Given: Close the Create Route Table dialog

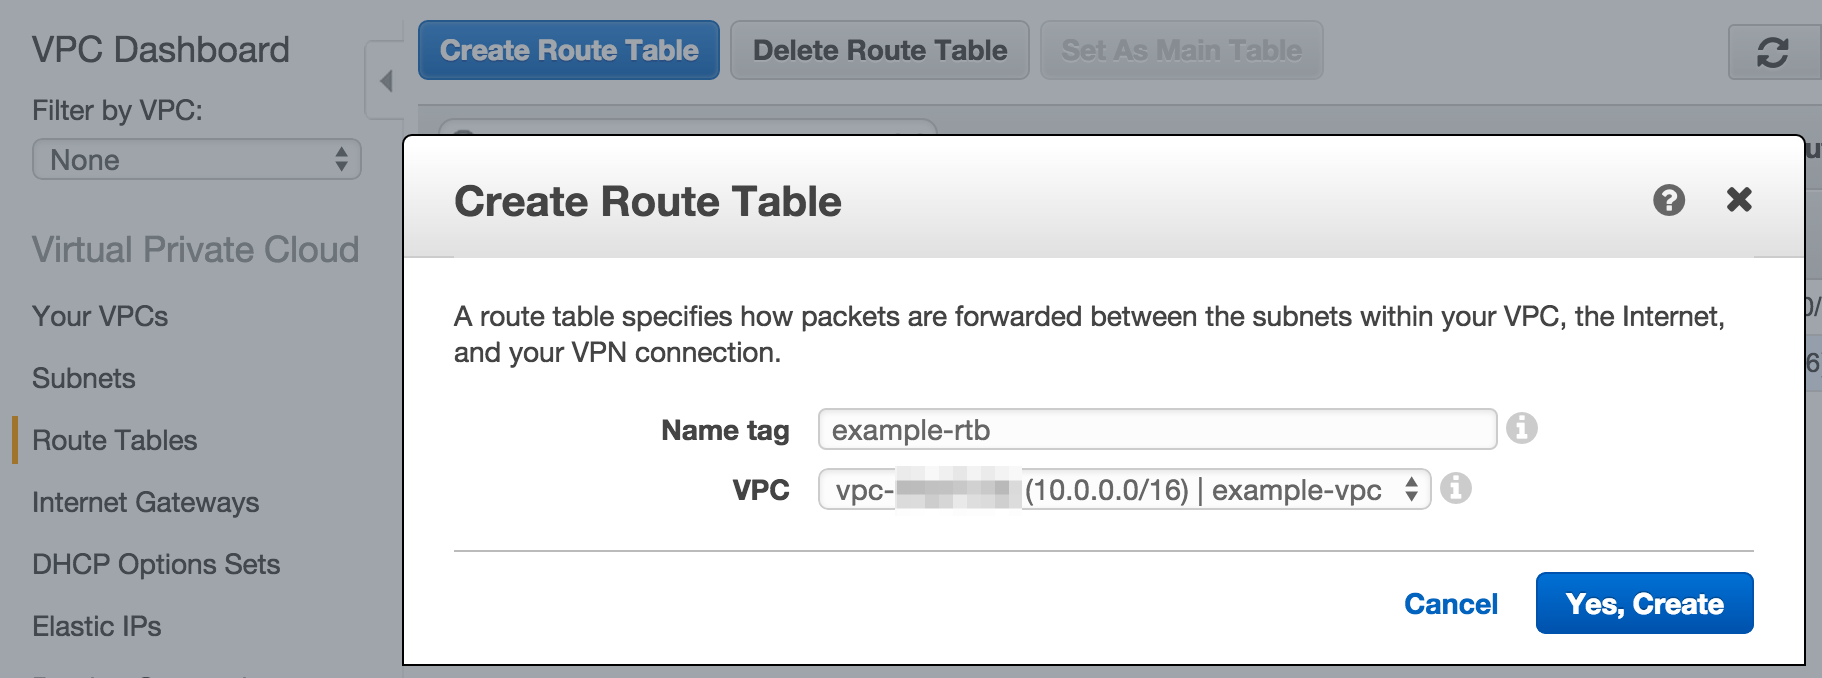Looking at the screenshot, I should point(1740,199).
